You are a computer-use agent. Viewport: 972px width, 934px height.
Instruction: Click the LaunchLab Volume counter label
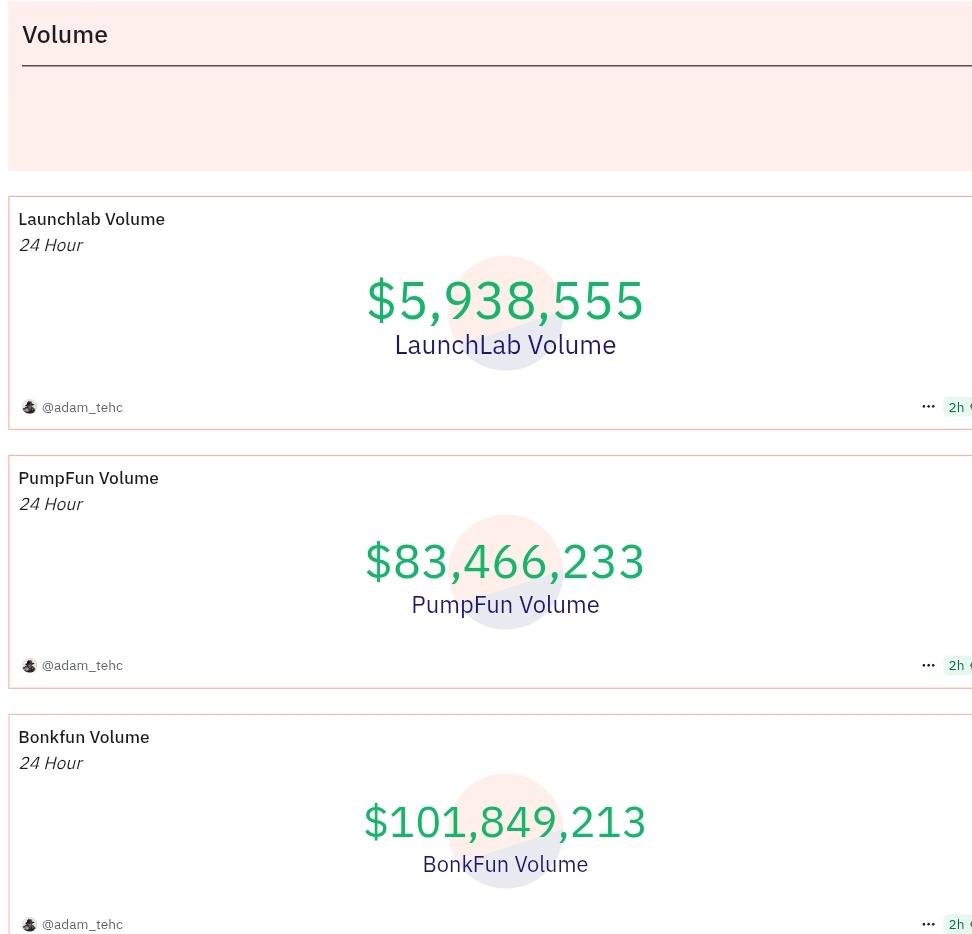click(x=505, y=345)
